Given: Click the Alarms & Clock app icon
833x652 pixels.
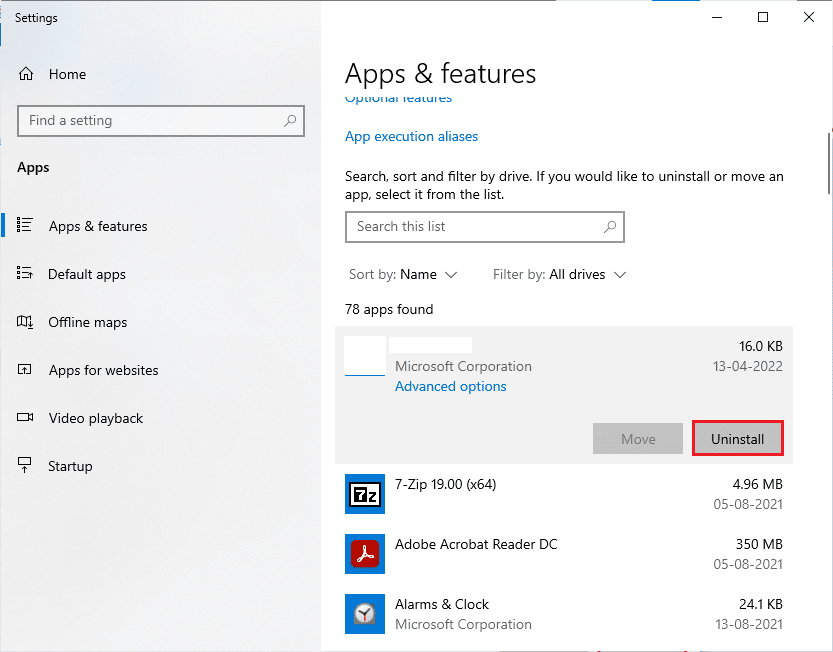Looking at the screenshot, I should pyautogui.click(x=365, y=614).
